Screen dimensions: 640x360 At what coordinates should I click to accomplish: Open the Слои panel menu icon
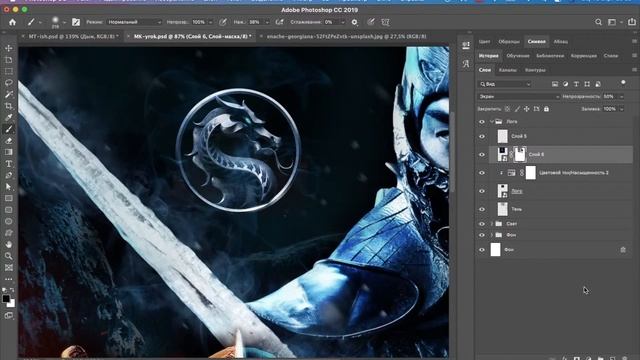[x=634, y=70]
